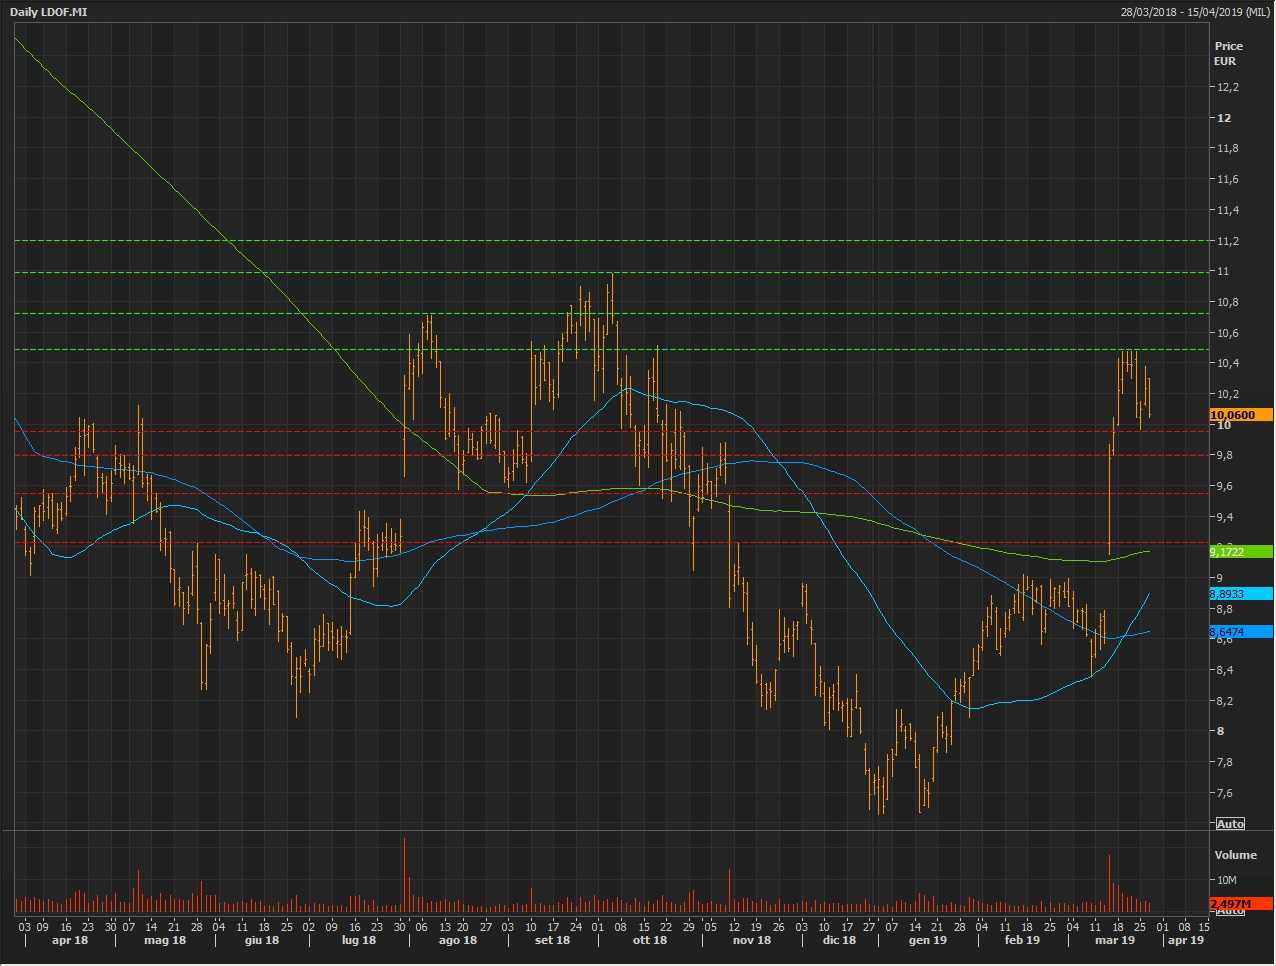The width and height of the screenshot is (1276, 966).
Task: Click the 12 price level on the axis
Action: (1224, 118)
